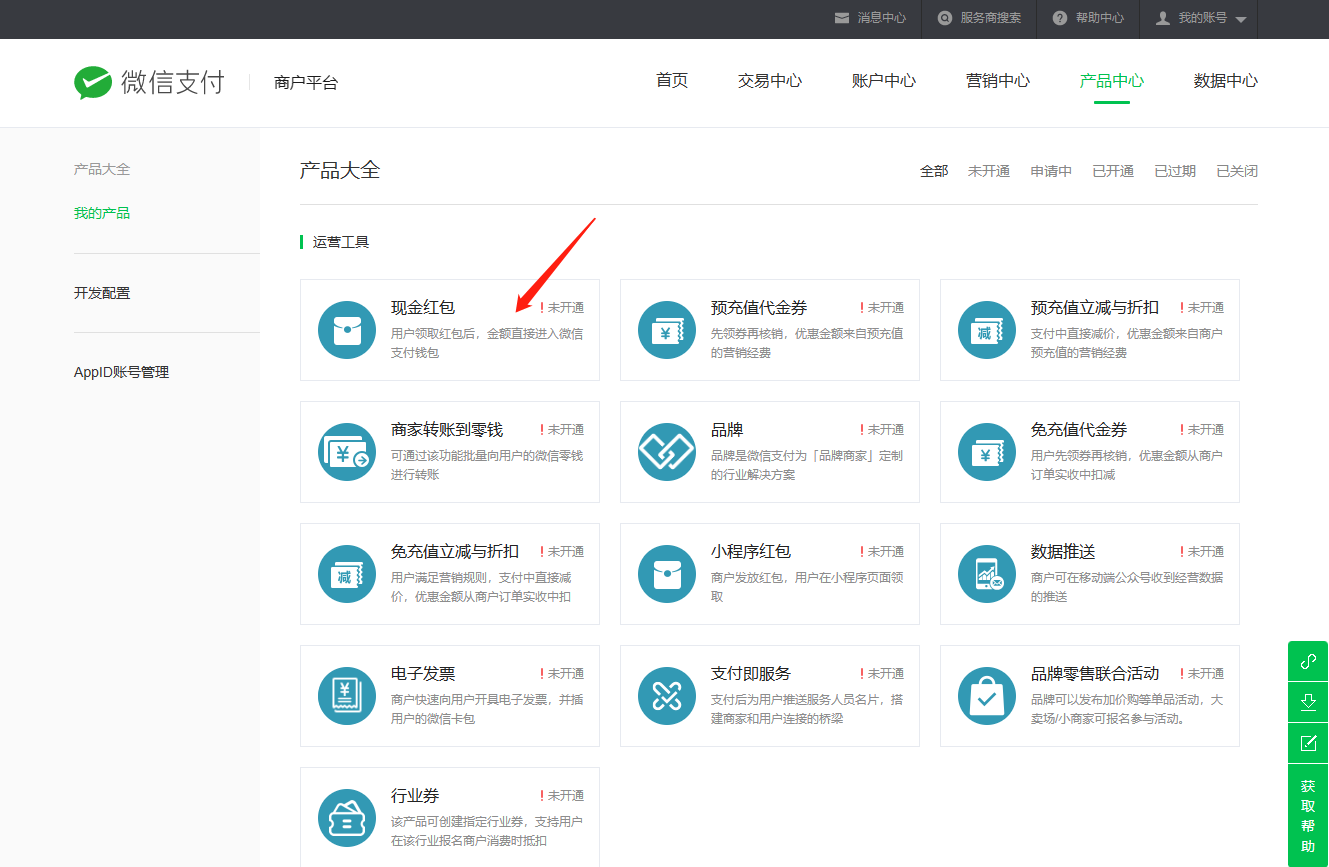Viewport: 1329px width, 867px height.
Task: Click 未开通 status on 数据推送 card
Action: [x=1202, y=552]
